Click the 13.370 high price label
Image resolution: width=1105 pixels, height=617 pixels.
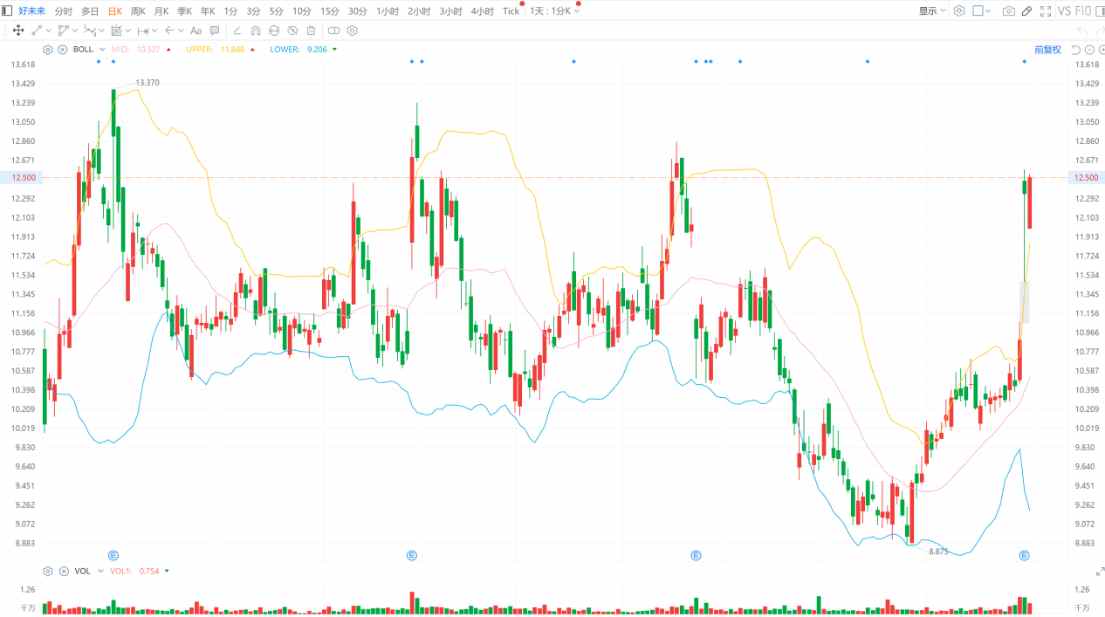147,82
